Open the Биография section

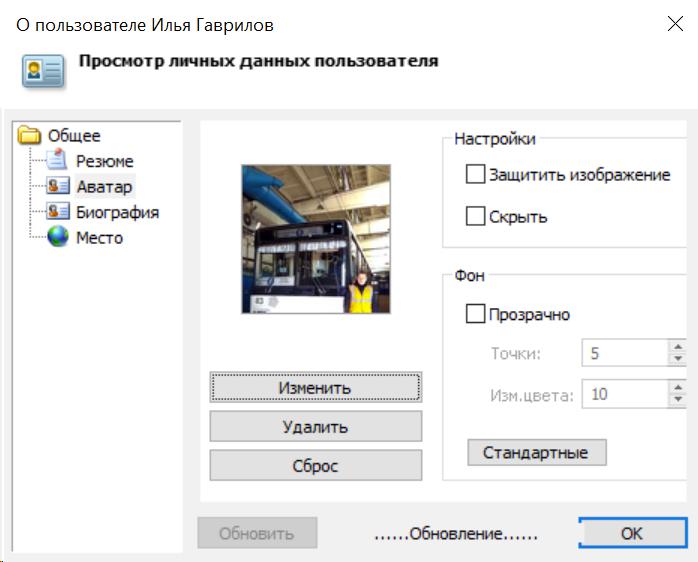click(118, 212)
